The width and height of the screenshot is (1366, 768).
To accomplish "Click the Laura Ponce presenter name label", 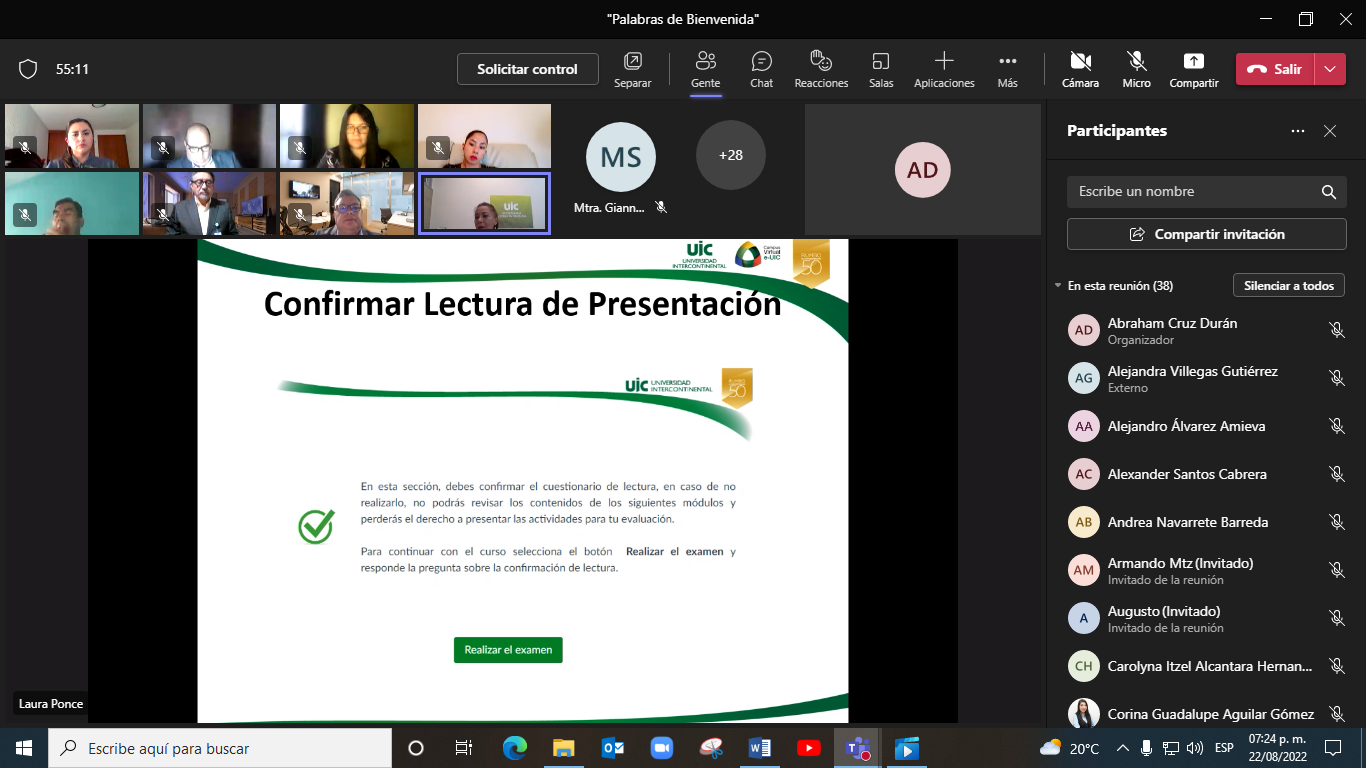I will tap(50, 704).
